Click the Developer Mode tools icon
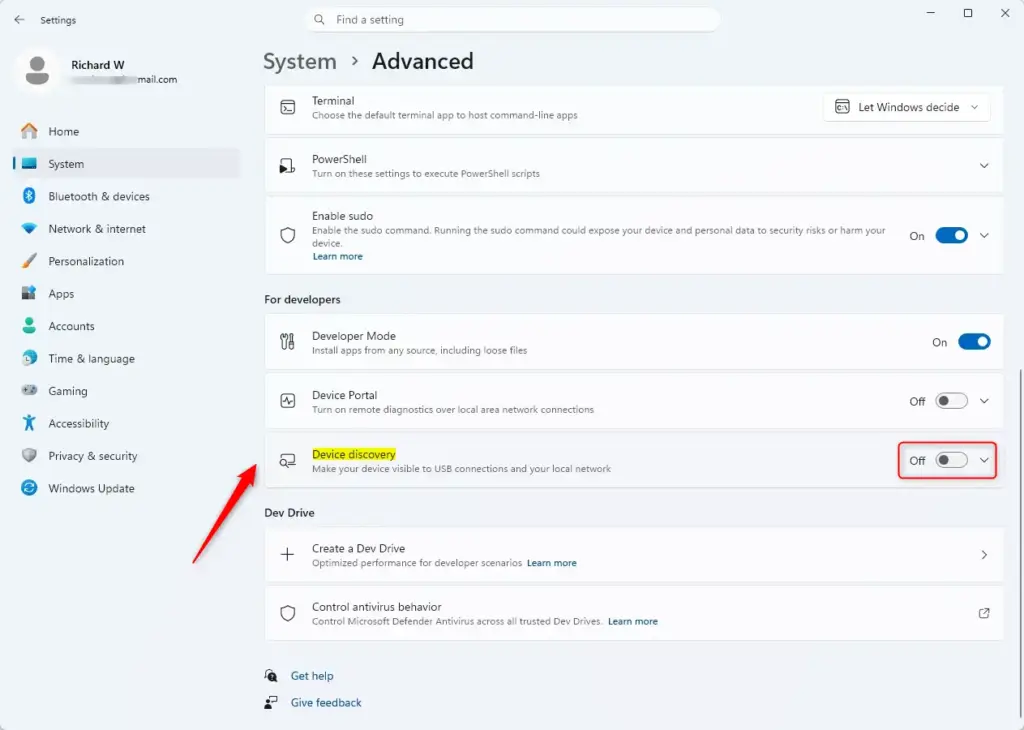1024x730 pixels. pyautogui.click(x=287, y=341)
